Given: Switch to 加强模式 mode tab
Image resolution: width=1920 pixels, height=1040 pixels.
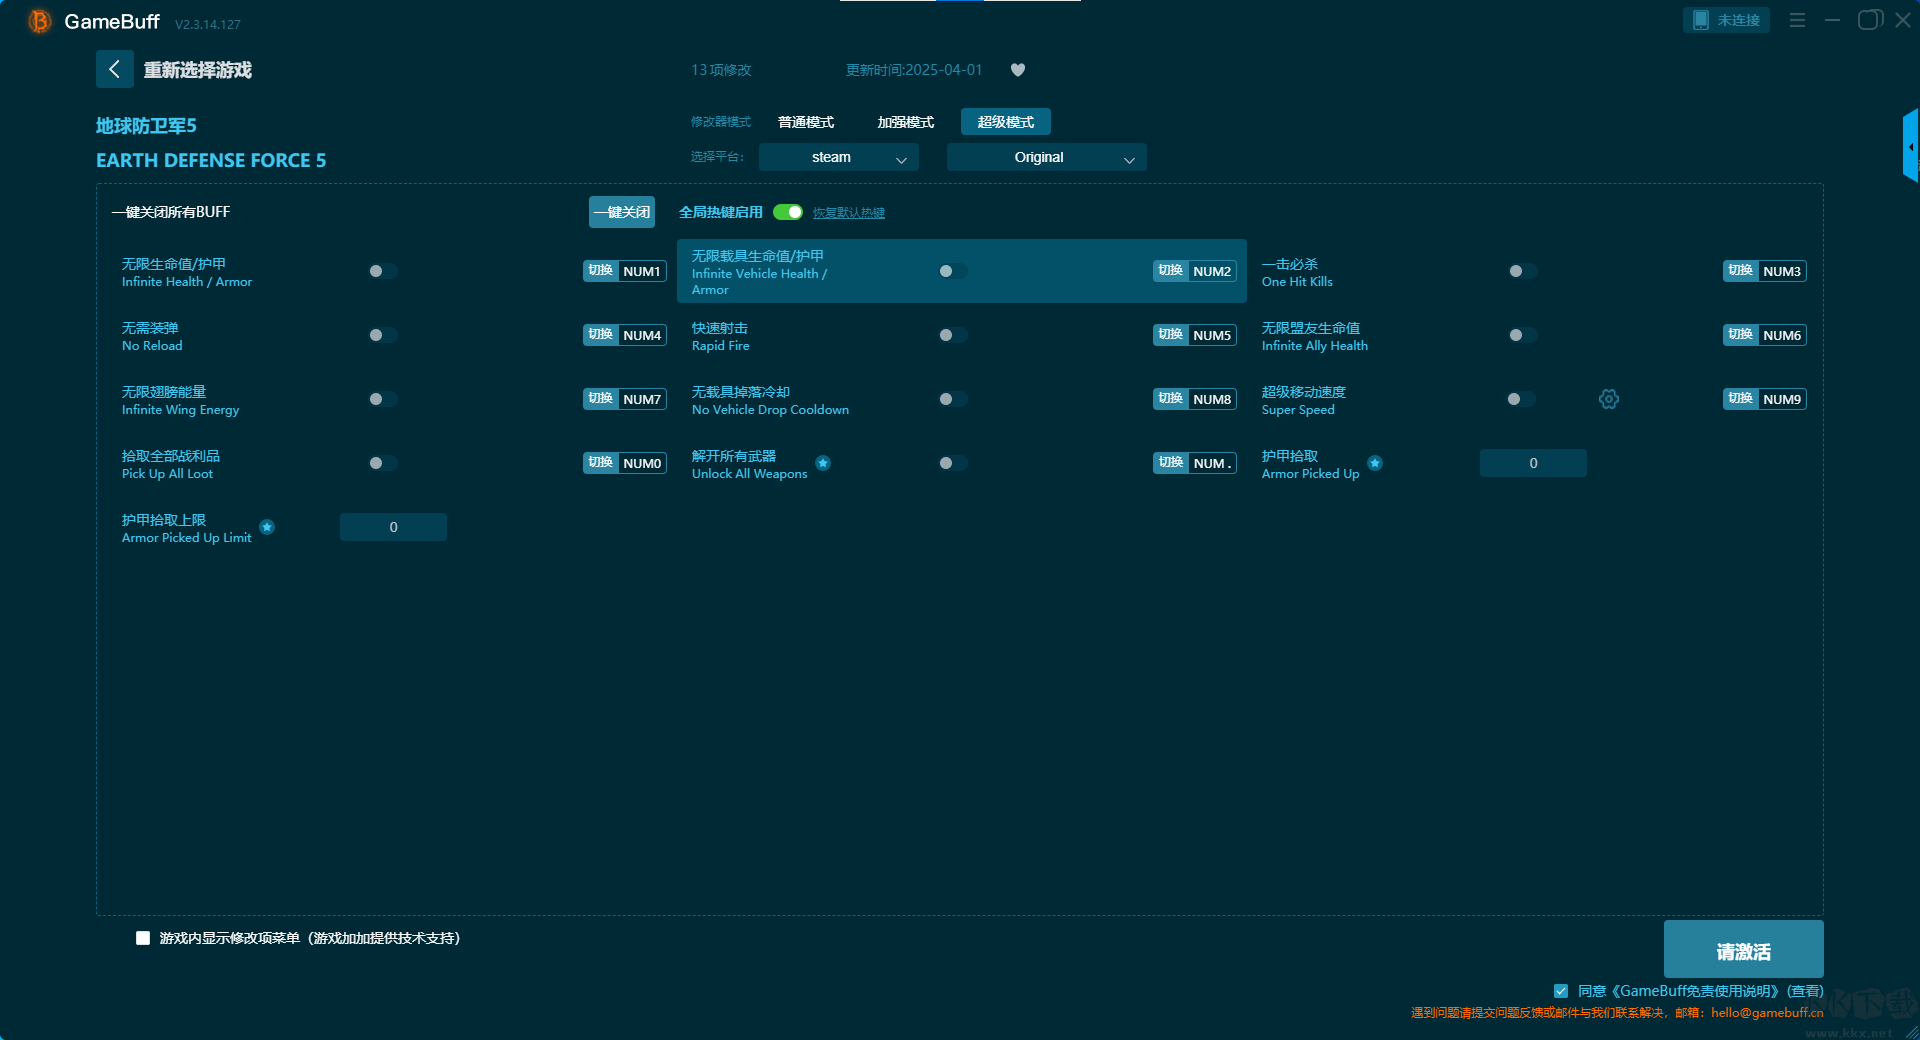Looking at the screenshot, I should pyautogui.click(x=905, y=122).
